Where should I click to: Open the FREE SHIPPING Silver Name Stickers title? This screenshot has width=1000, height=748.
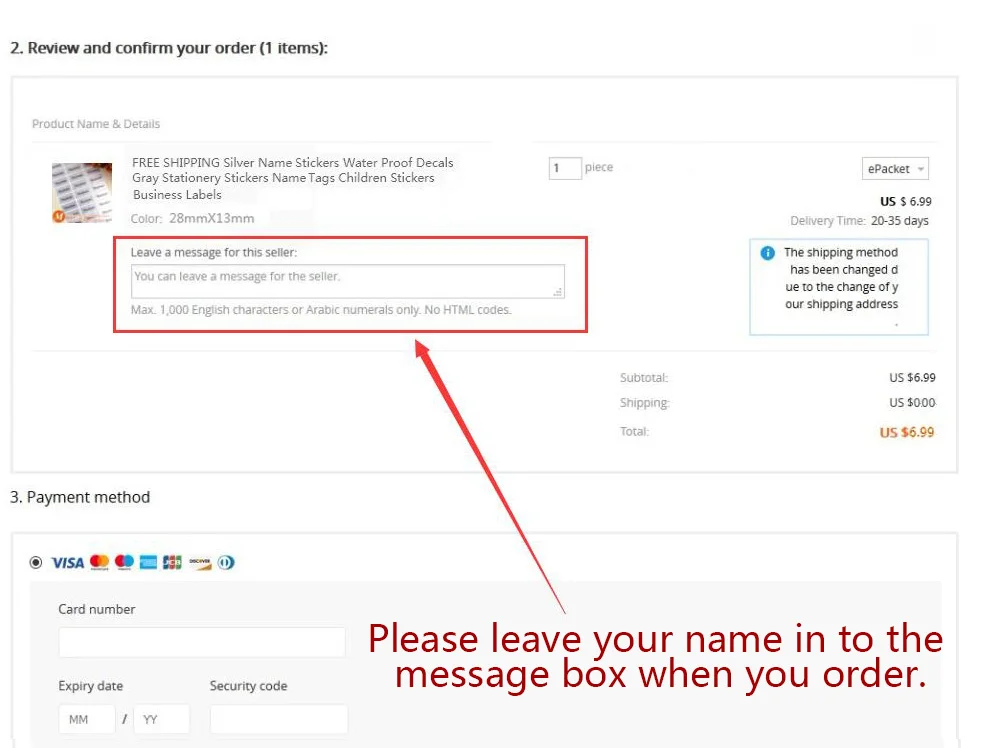tap(293, 179)
